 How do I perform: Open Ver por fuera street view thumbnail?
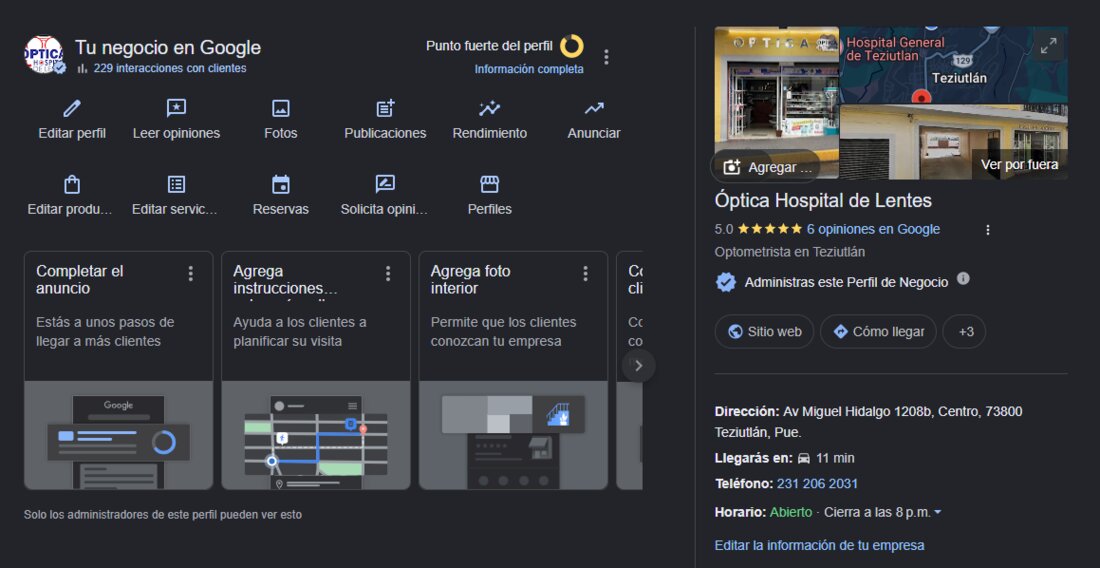pyautogui.click(x=954, y=142)
